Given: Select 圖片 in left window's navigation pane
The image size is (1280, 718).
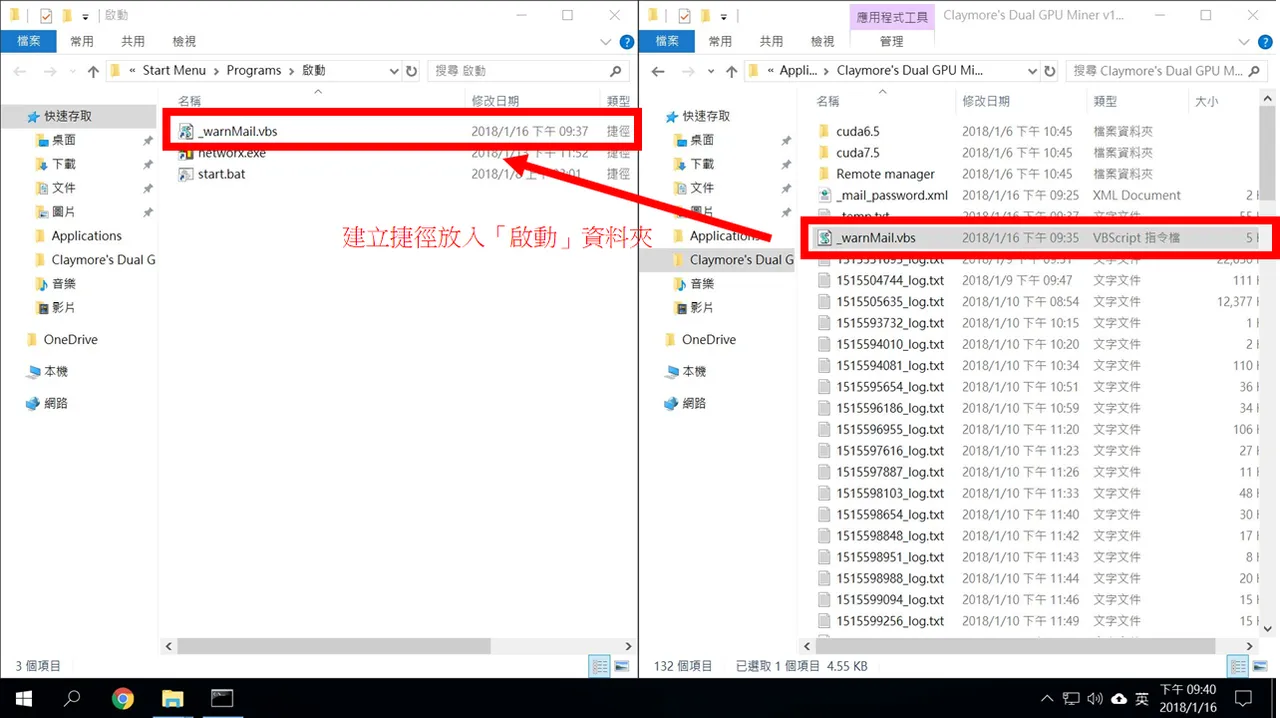Looking at the screenshot, I should click(x=63, y=212).
